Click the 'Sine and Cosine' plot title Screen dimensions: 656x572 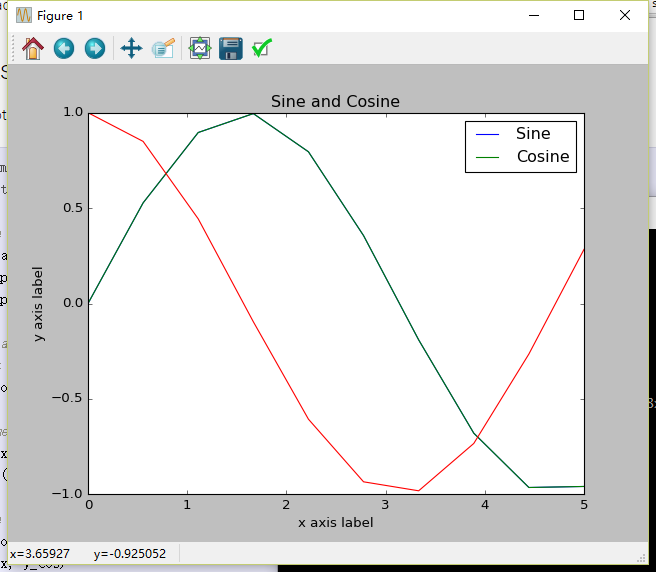(335, 101)
